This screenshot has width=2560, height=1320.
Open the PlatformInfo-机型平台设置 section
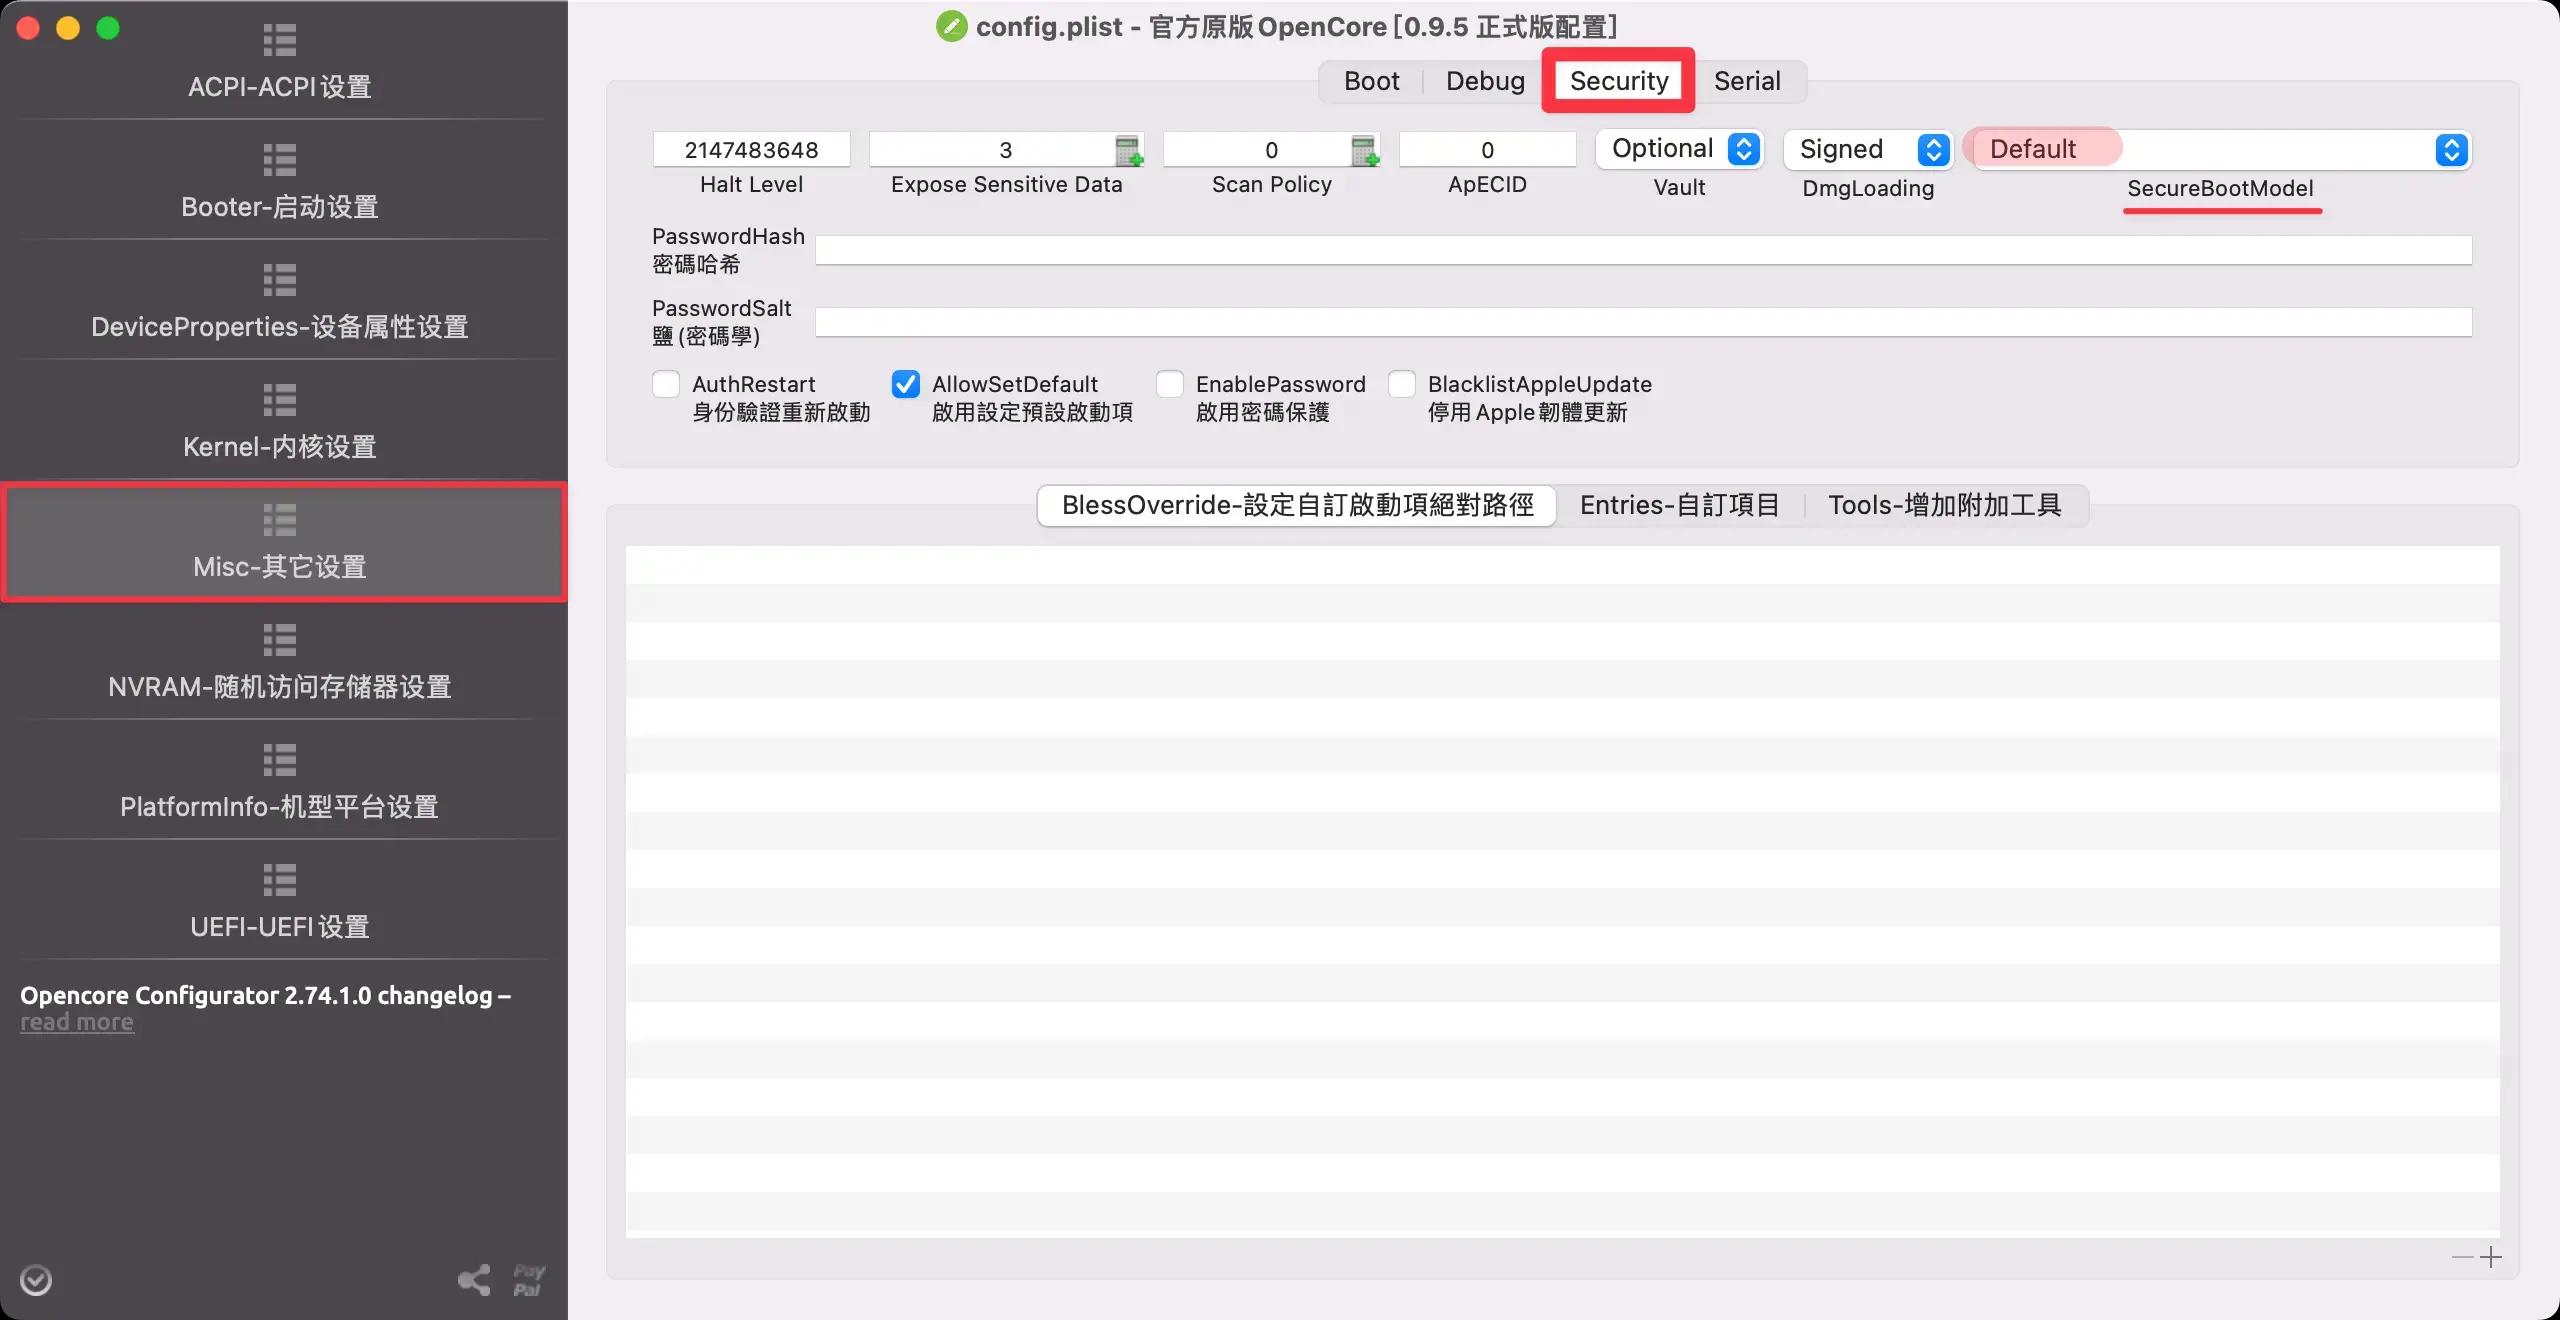(280, 781)
